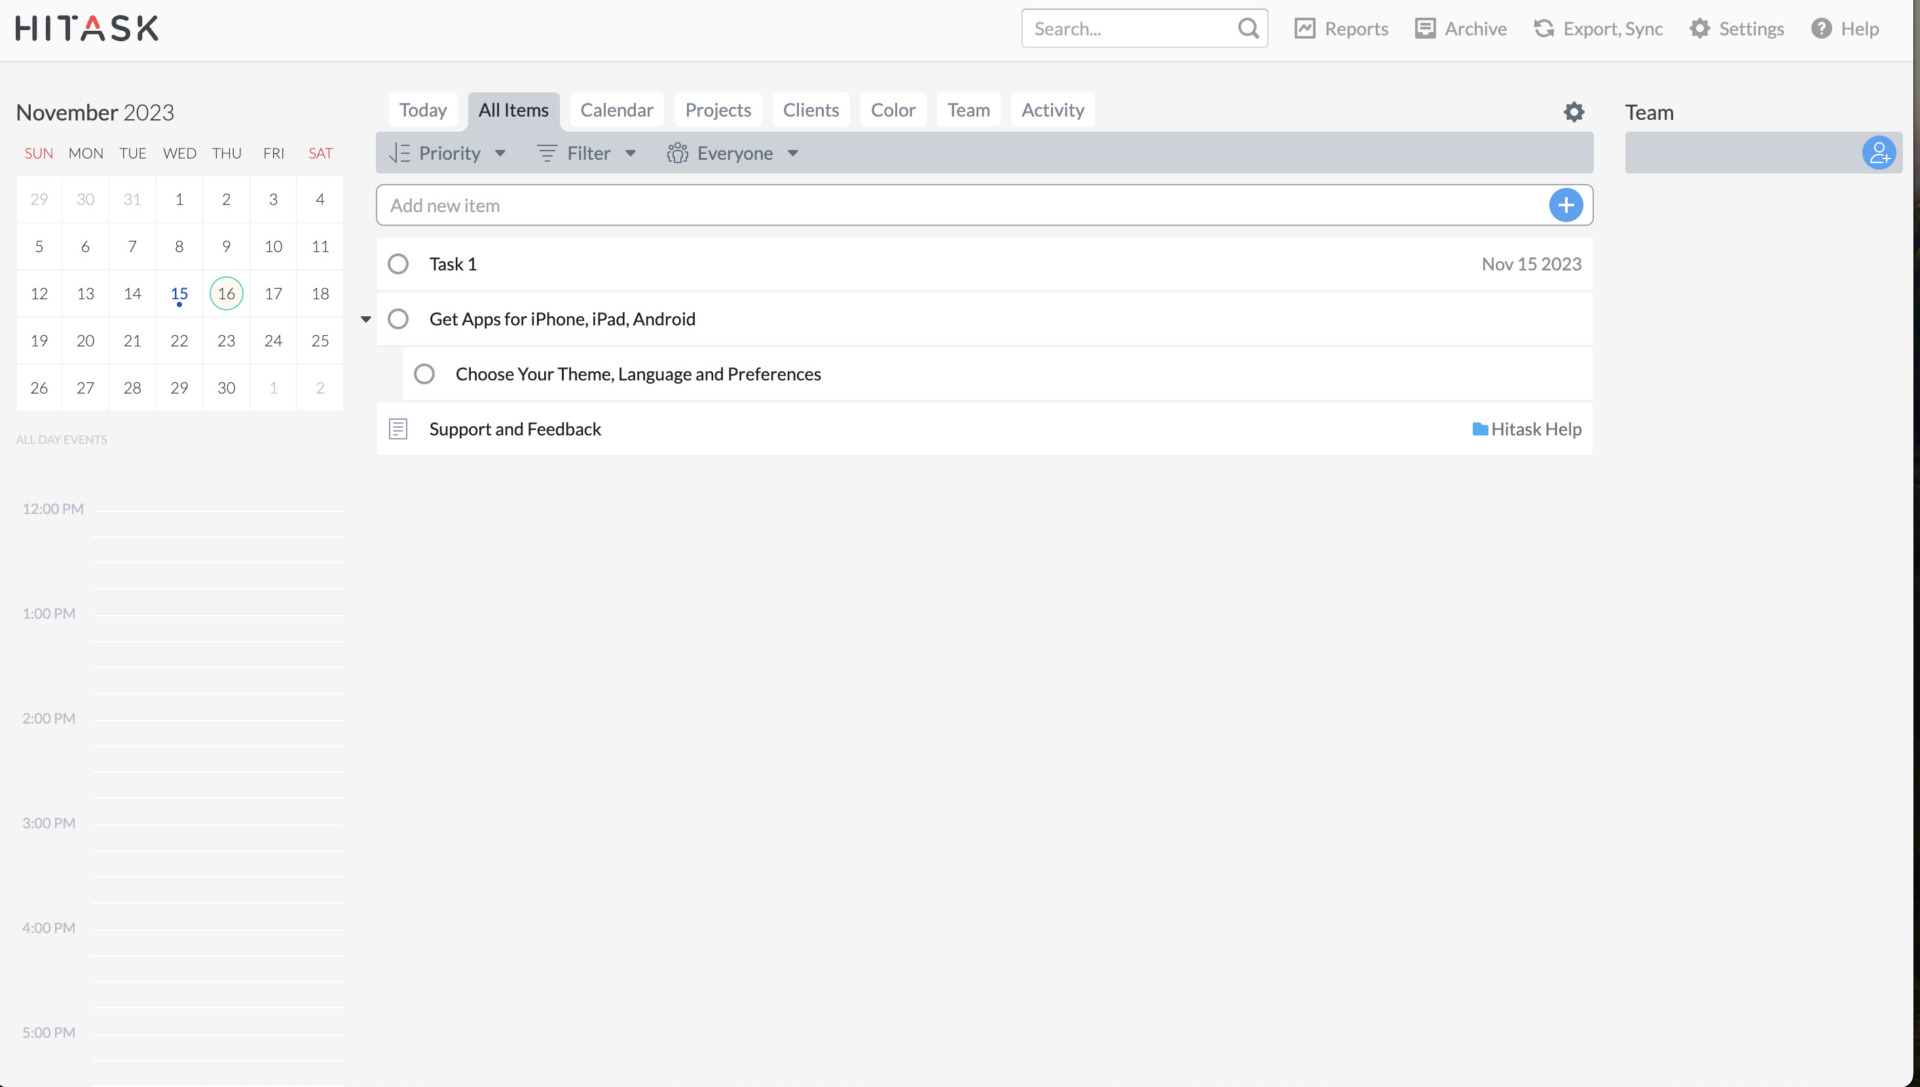Open the Priority sorting dropdown

tap(447, 152)
